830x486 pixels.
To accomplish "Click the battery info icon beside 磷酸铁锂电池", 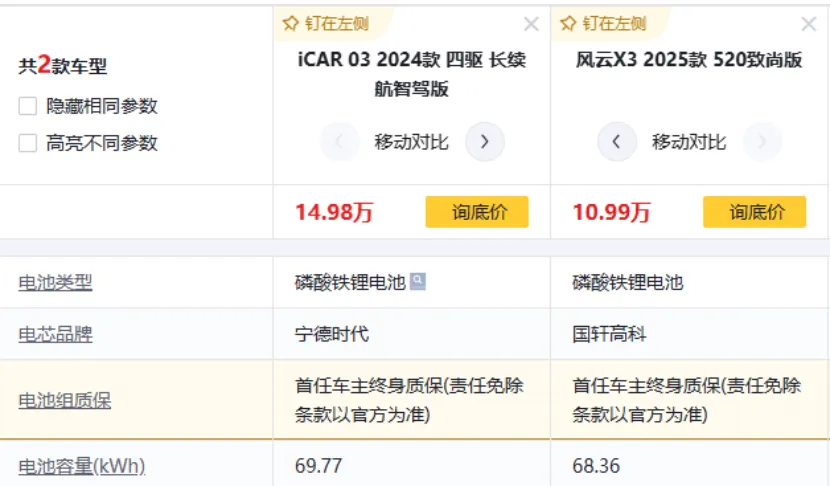I will [x=418, y=282].
